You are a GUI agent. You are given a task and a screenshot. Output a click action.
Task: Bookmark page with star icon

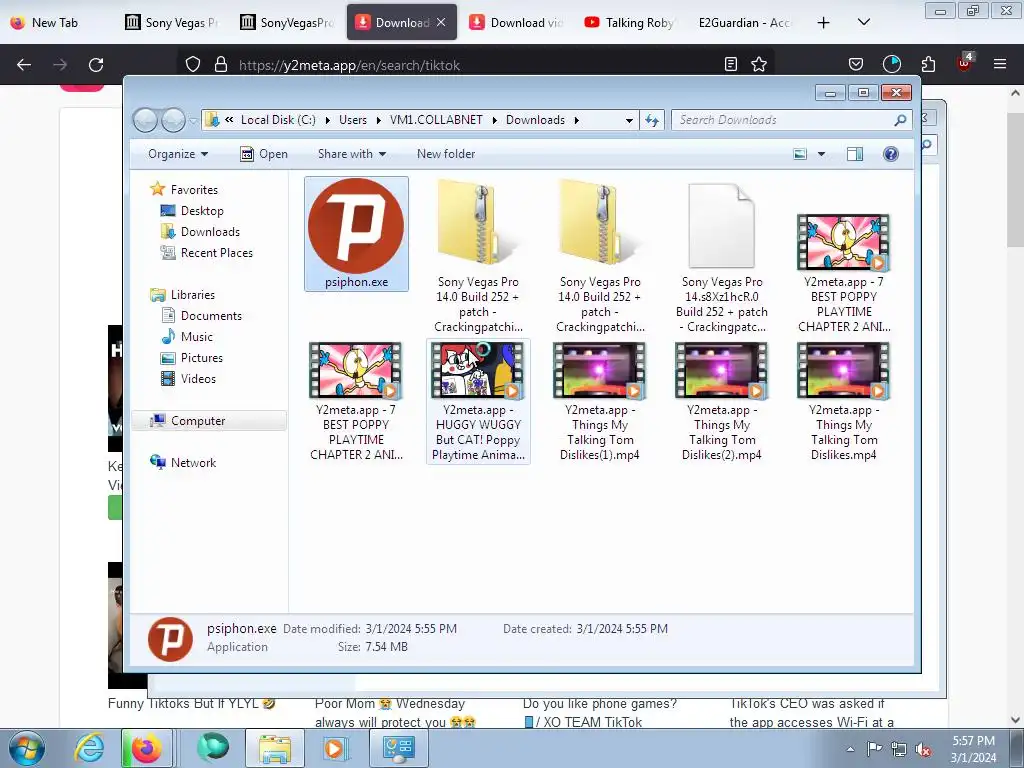coord(759,65)
